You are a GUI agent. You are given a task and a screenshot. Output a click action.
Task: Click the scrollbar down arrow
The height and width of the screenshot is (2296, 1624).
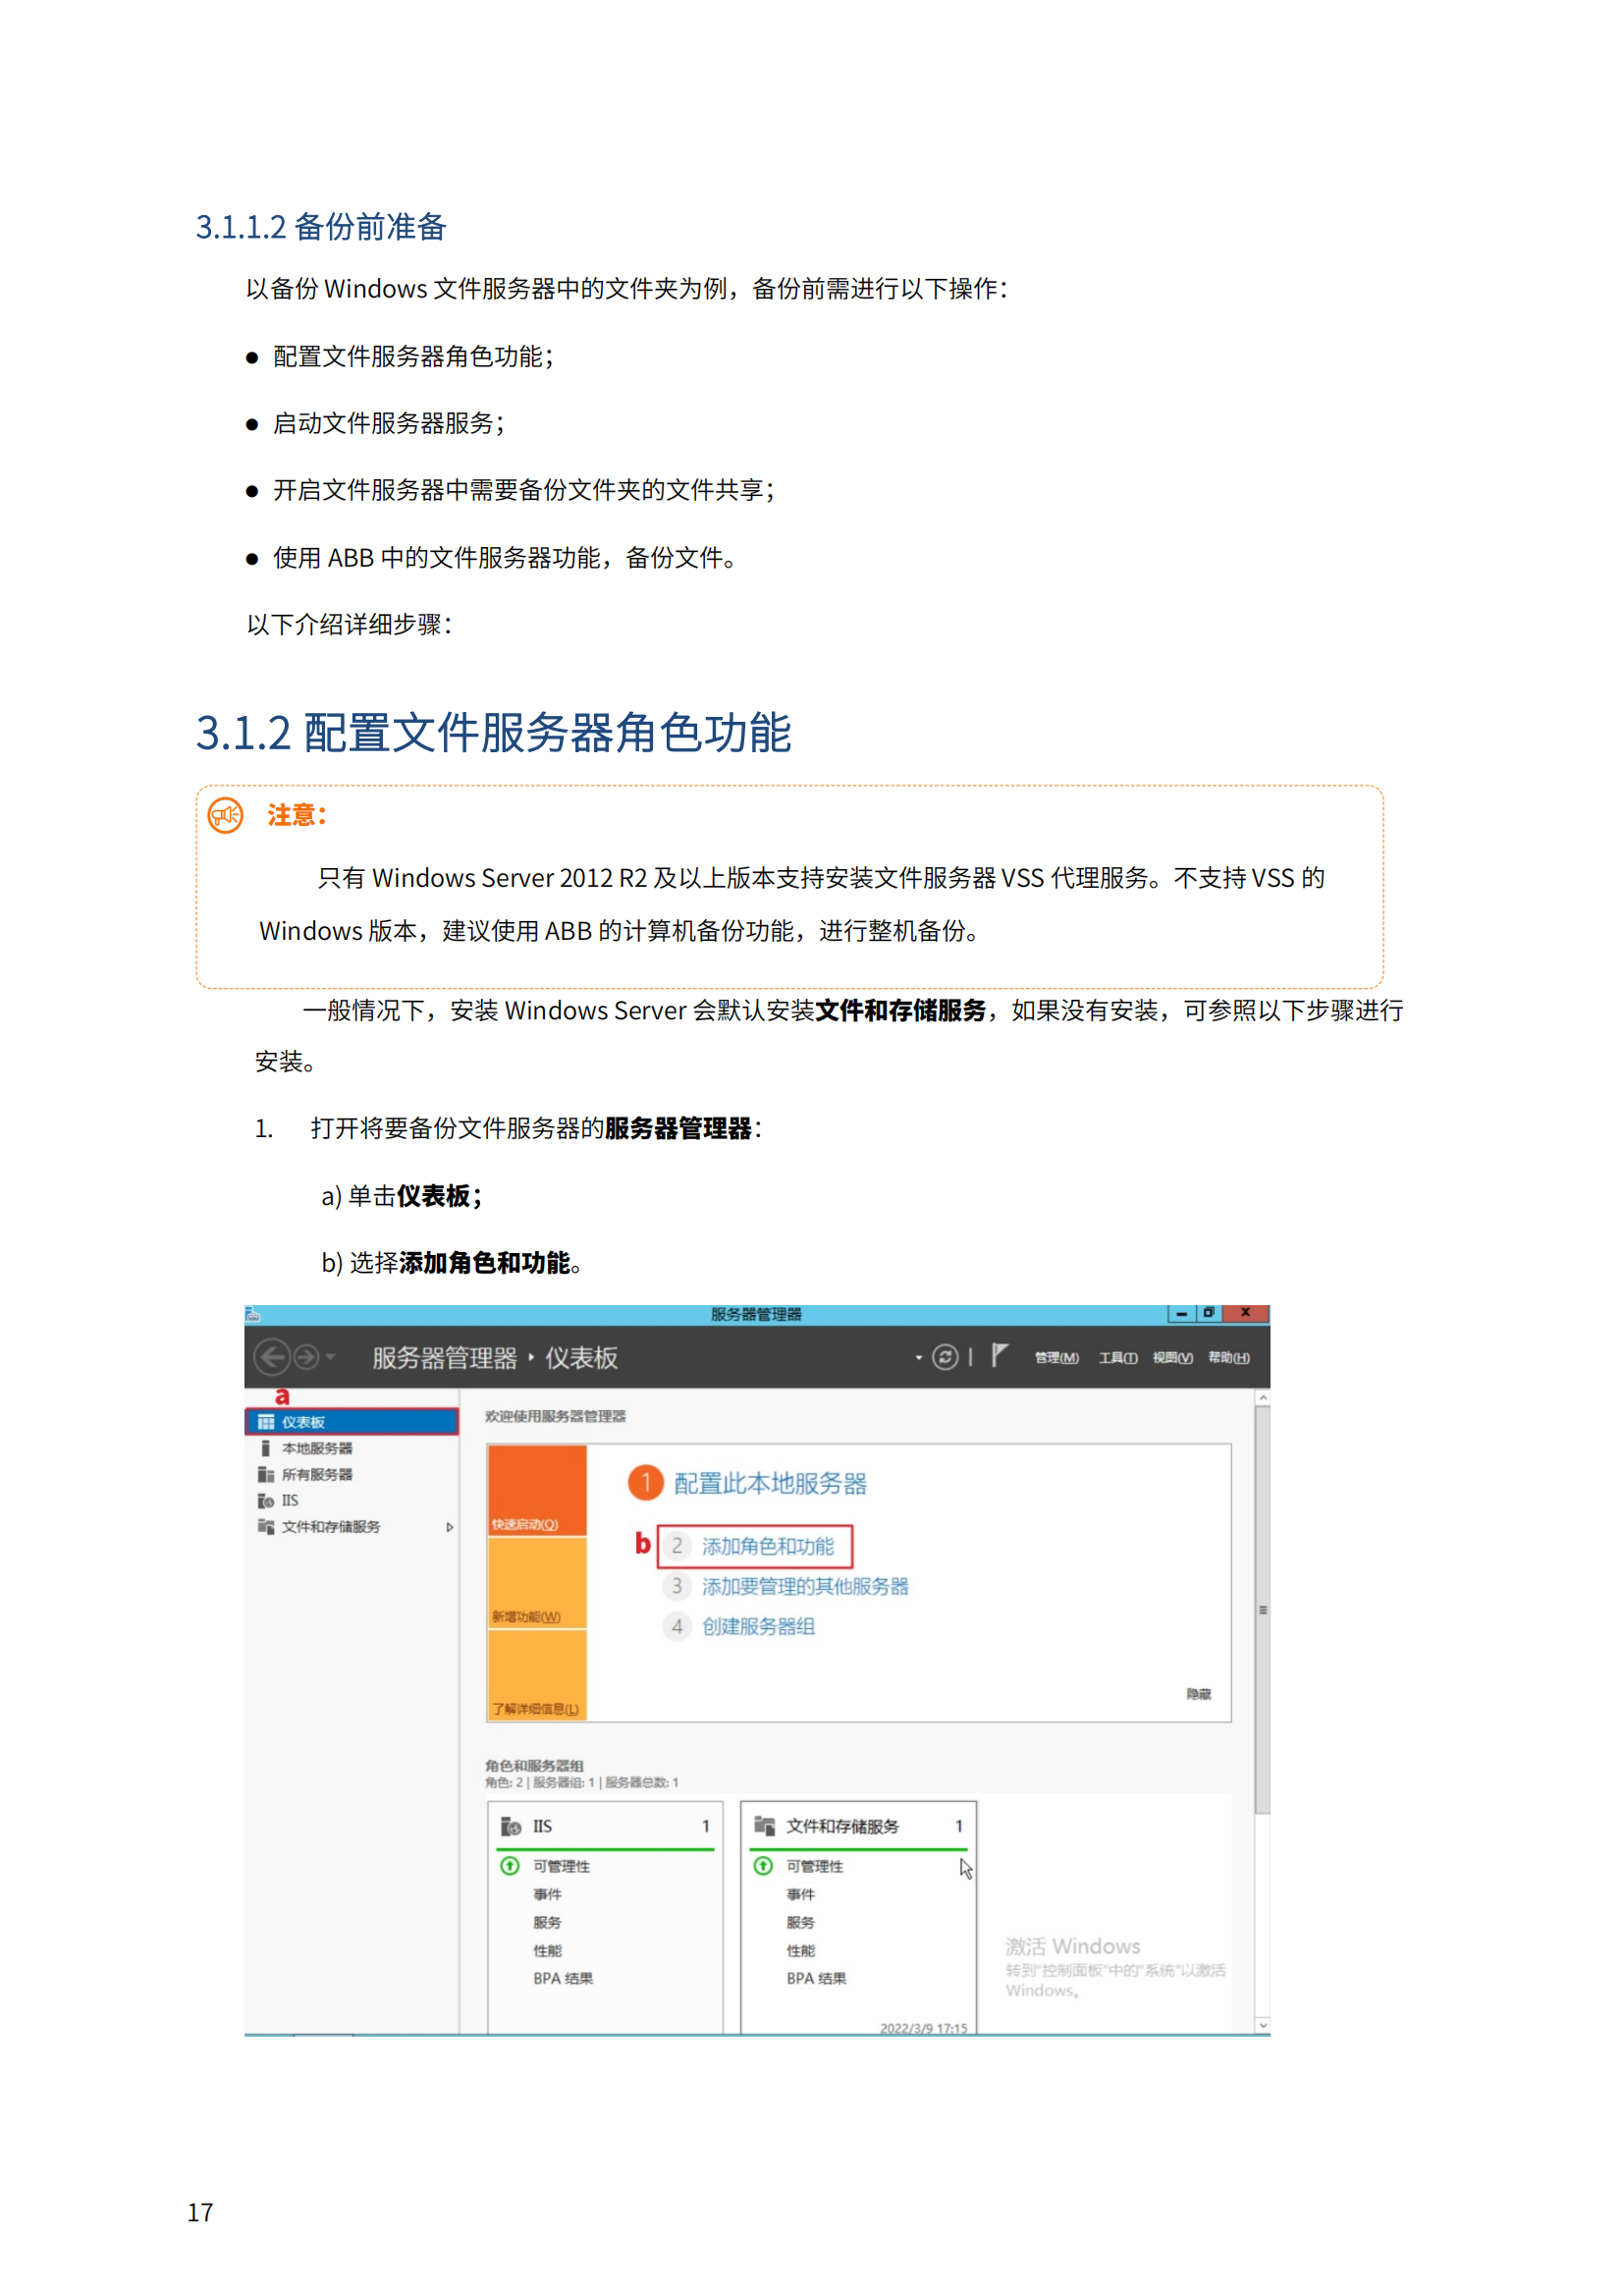1263,2025
